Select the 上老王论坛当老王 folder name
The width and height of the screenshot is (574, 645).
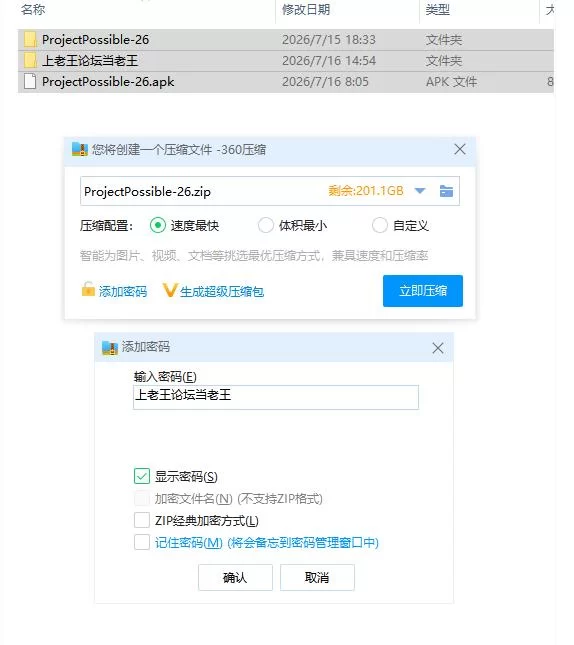[90, 60]
